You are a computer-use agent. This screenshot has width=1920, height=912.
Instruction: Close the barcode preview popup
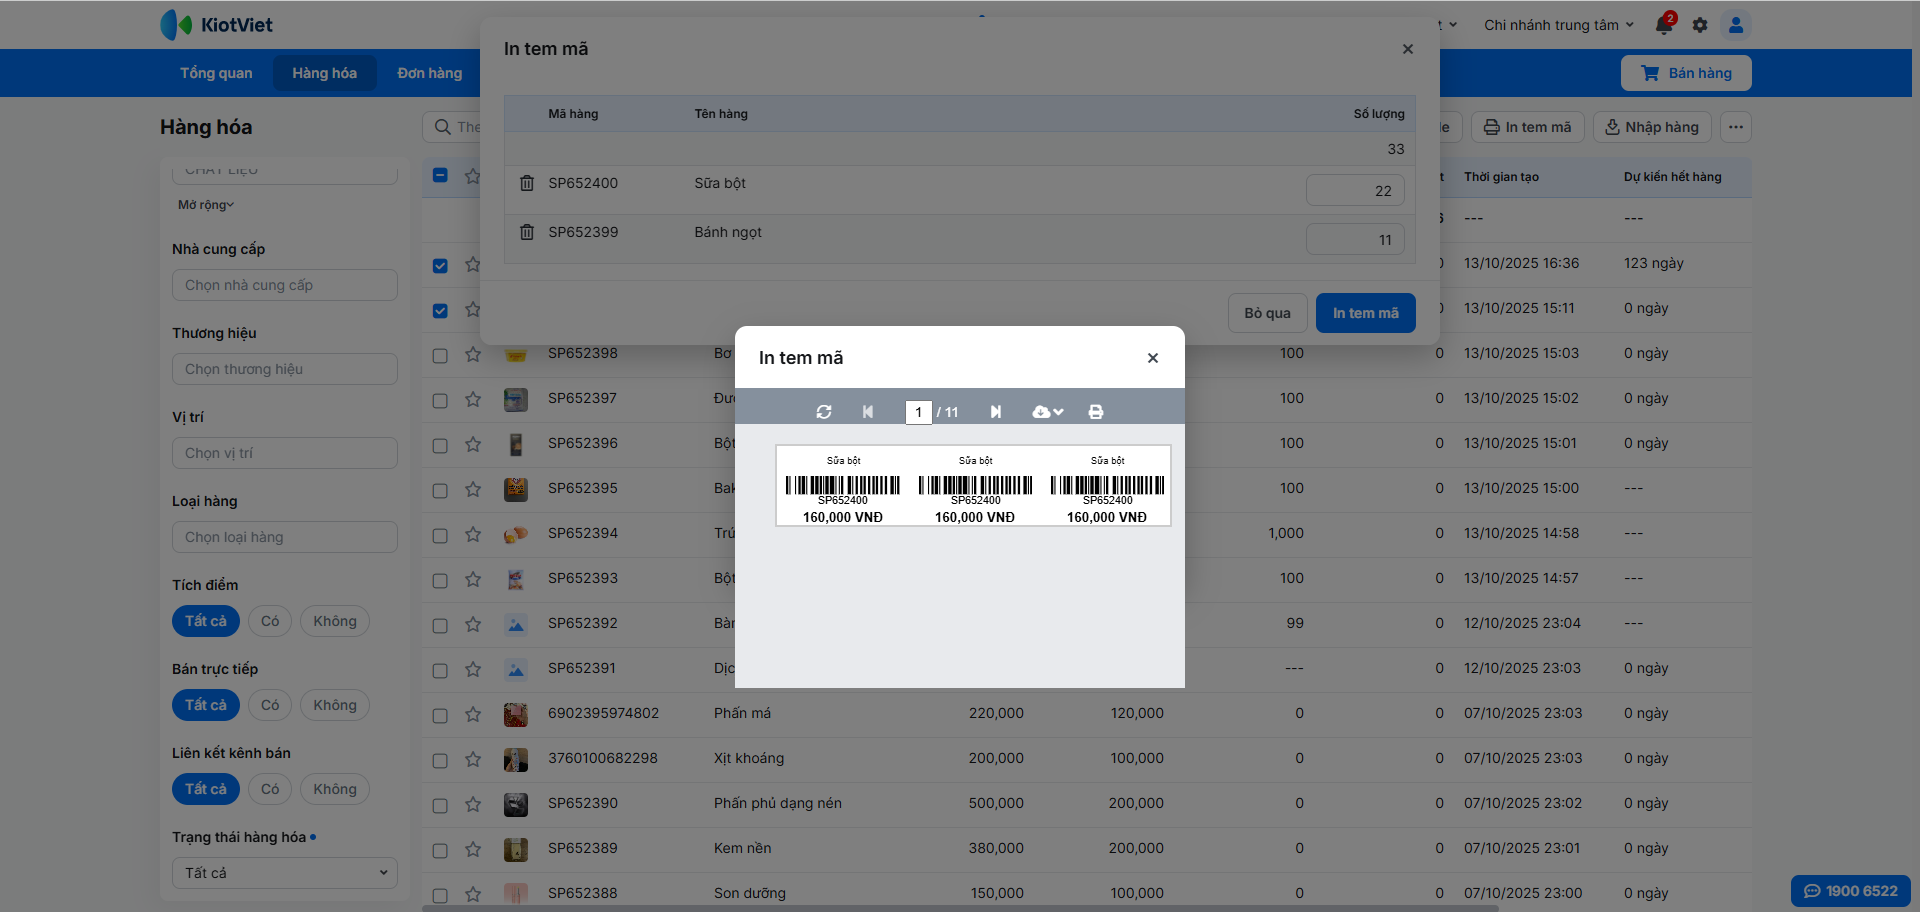coord(1153,358)
